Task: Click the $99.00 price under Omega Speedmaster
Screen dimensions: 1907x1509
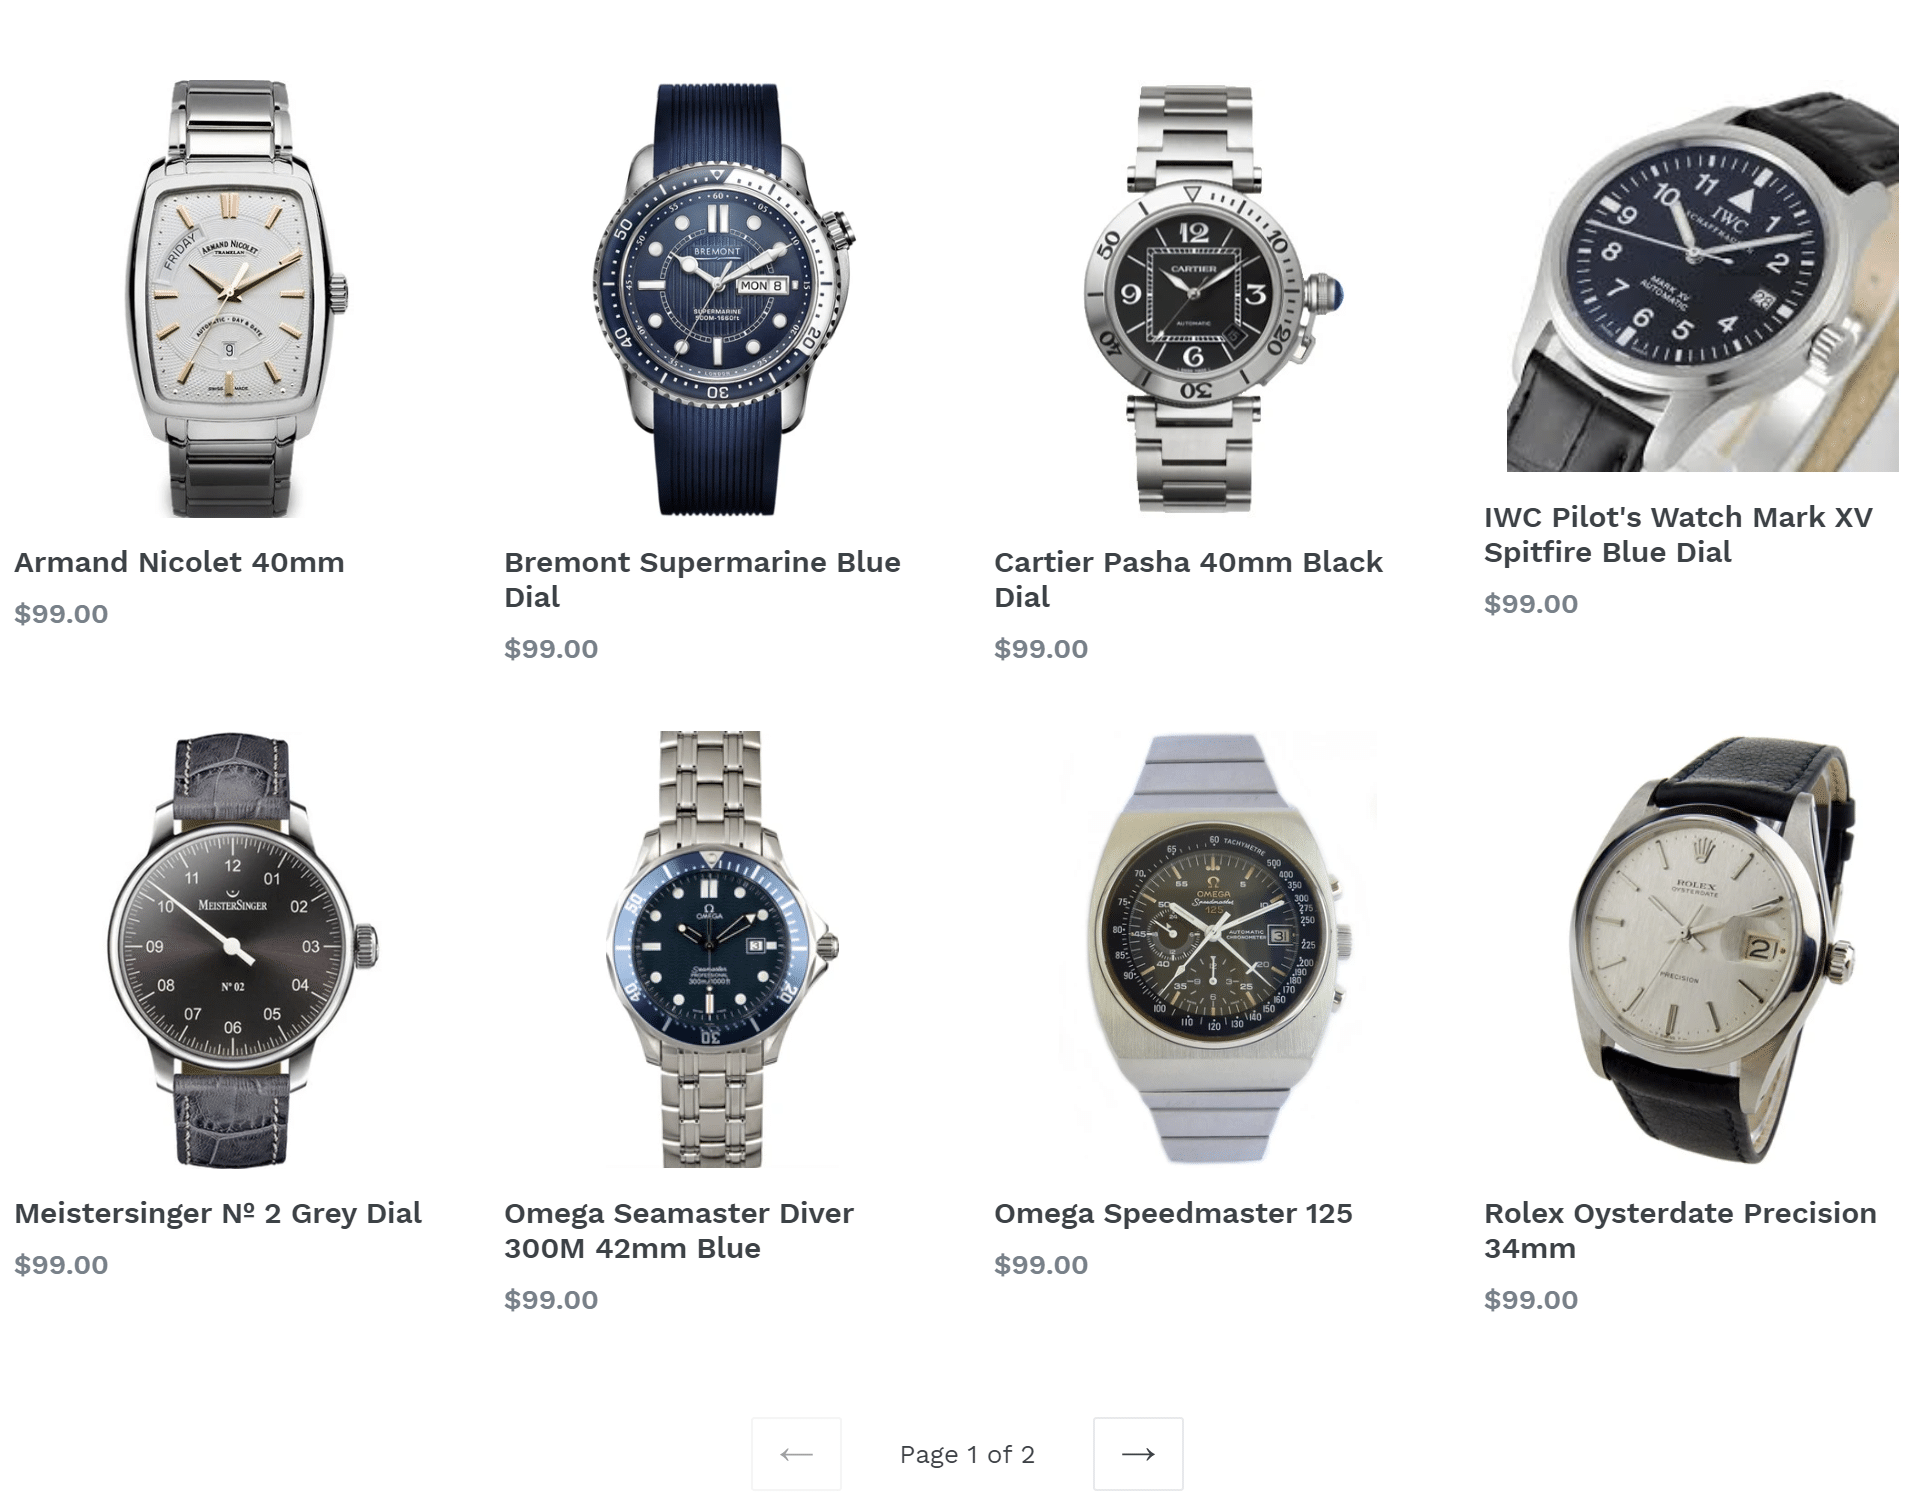Action: point(1041,1264)
